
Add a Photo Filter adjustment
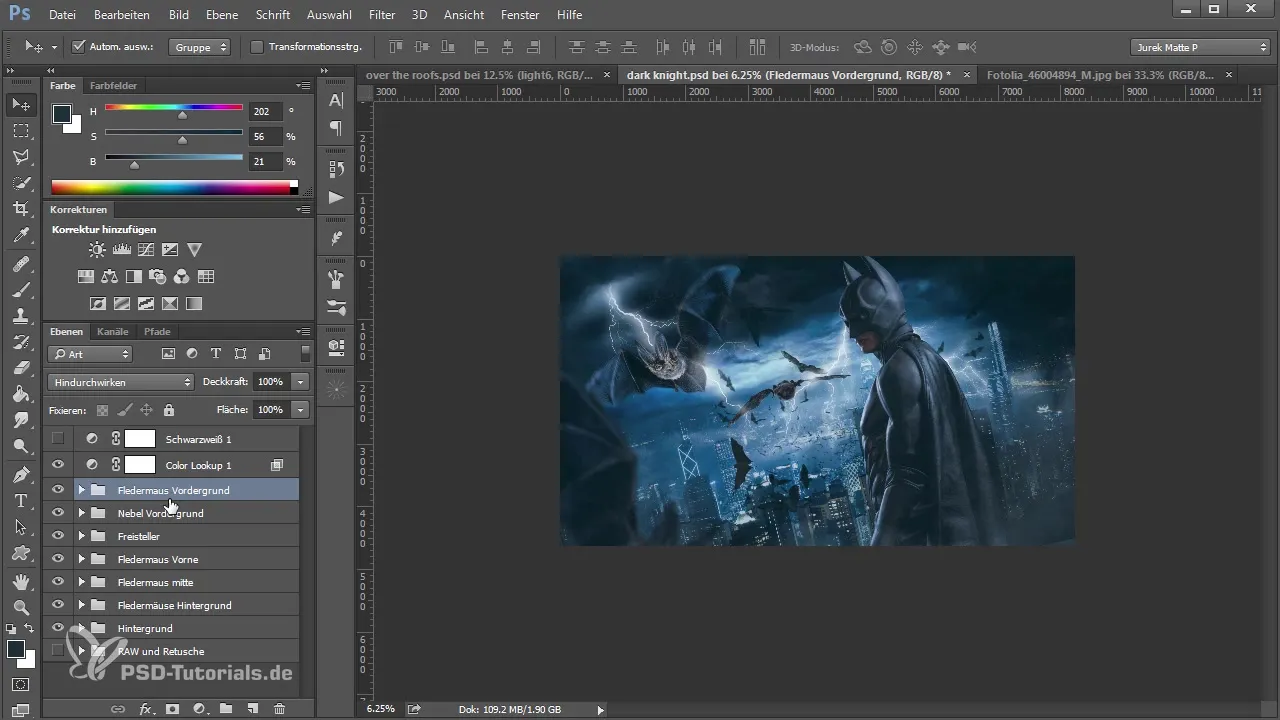158,277
